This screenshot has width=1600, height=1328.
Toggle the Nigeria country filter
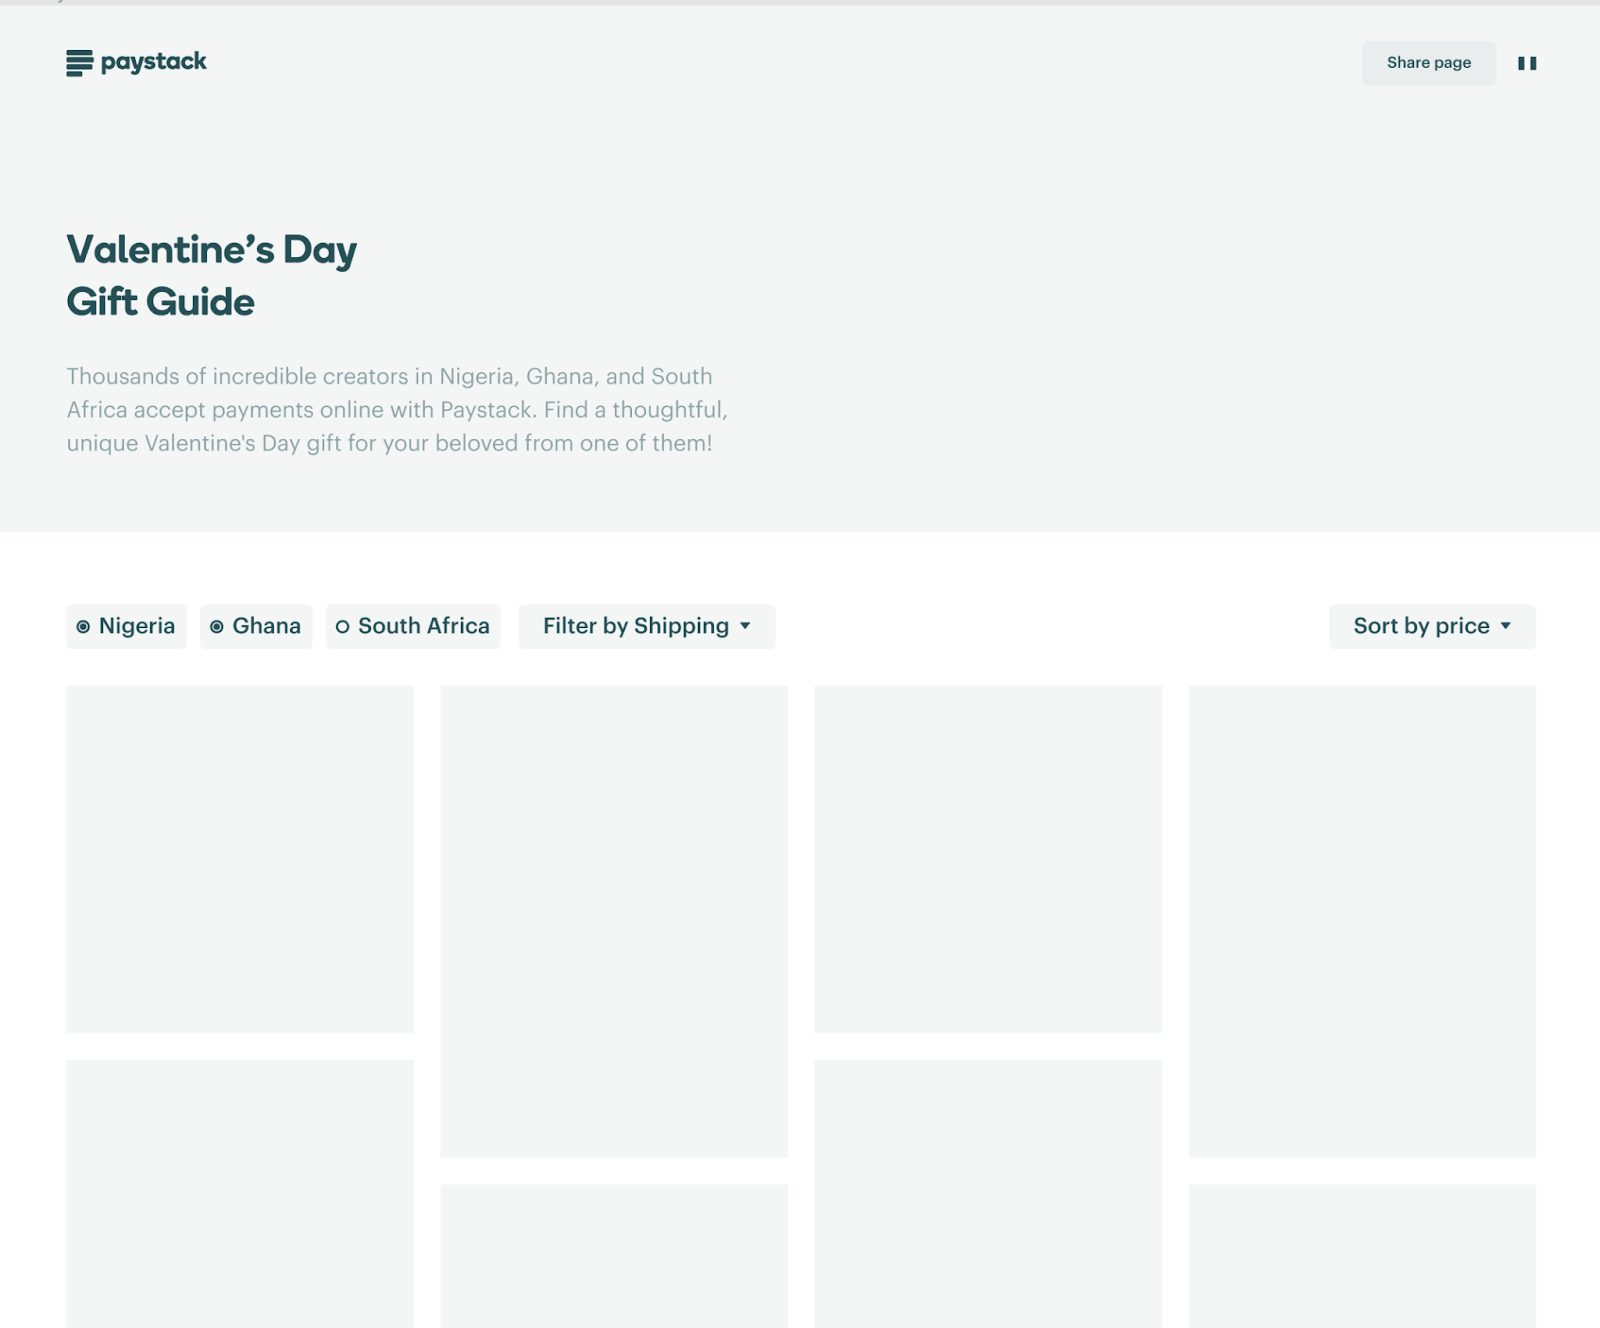[126, 626]
